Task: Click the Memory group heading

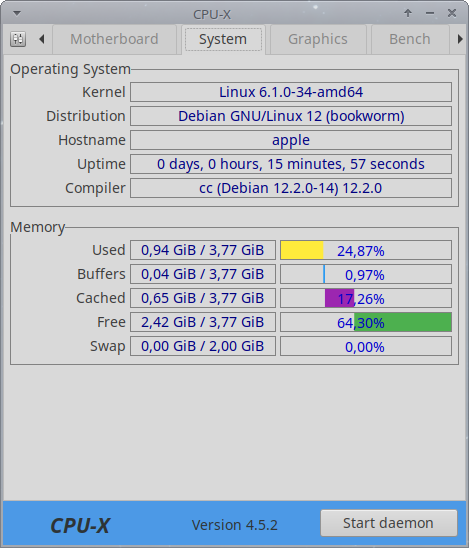Action: (x=38, y=228)
